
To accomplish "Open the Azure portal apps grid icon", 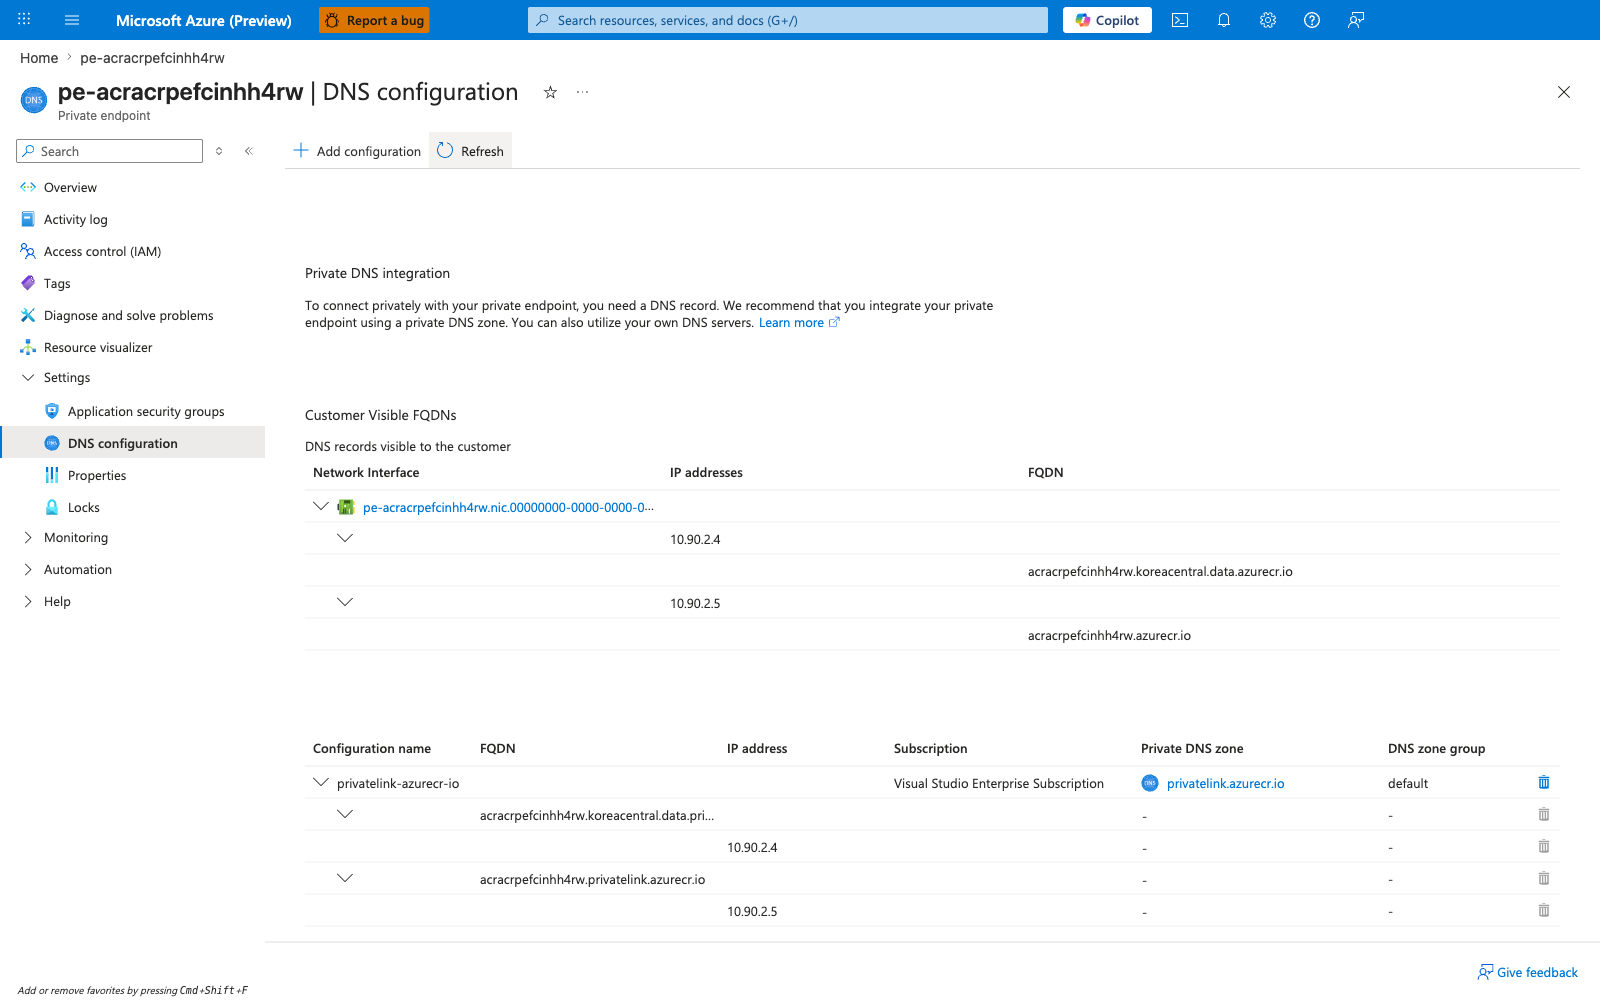I will 24,20.
